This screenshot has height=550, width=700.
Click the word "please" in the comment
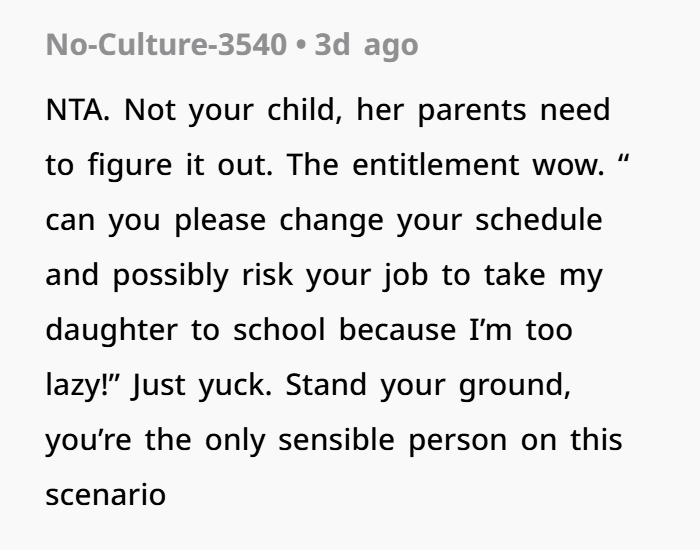[x=222, y=220]
